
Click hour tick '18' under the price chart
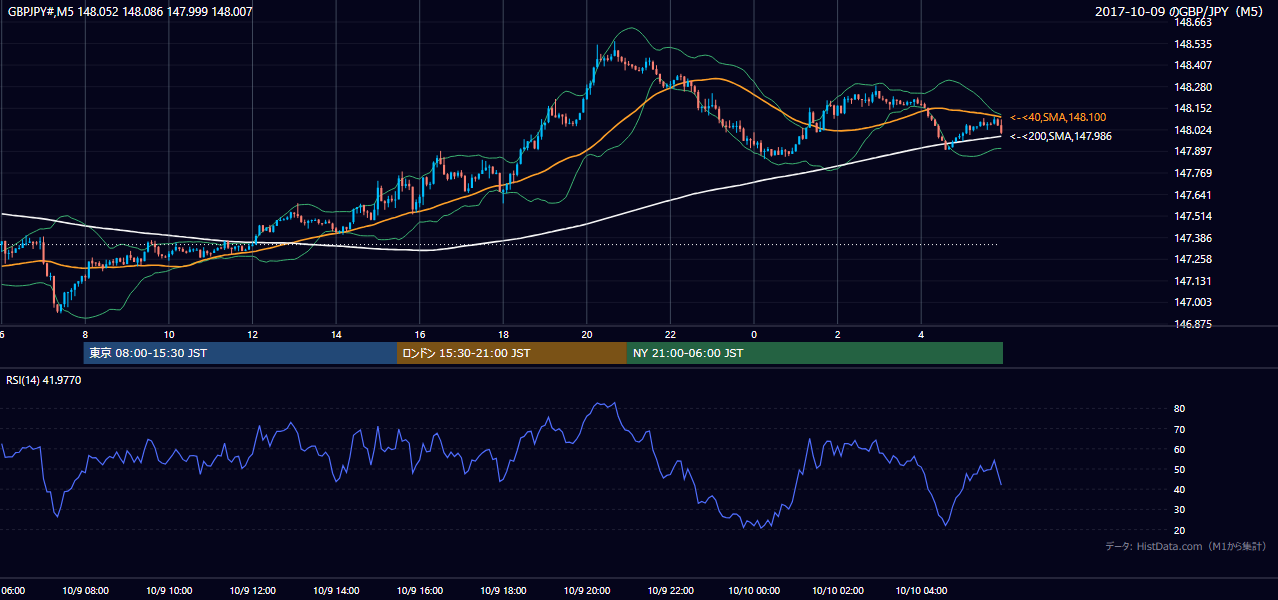pyautogui.click(x=504, y=334)
